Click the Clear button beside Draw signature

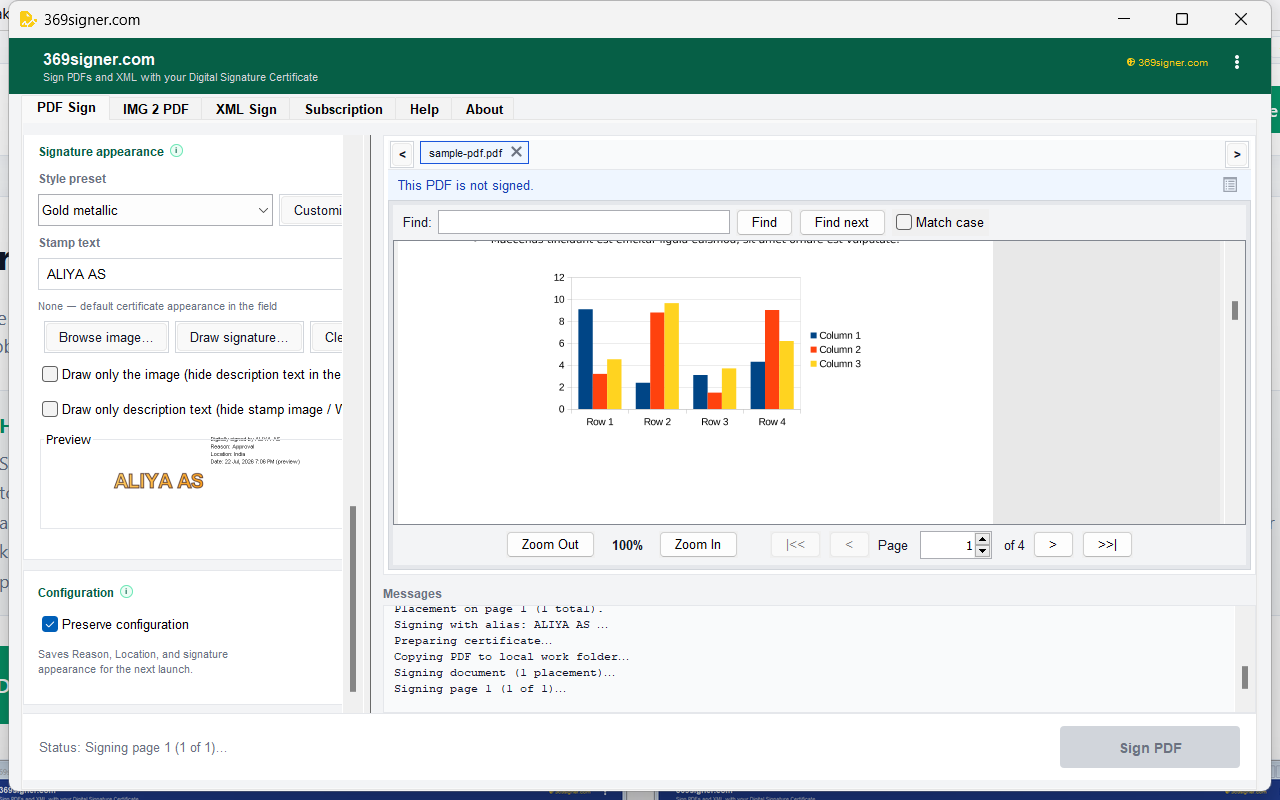(327, 337)
